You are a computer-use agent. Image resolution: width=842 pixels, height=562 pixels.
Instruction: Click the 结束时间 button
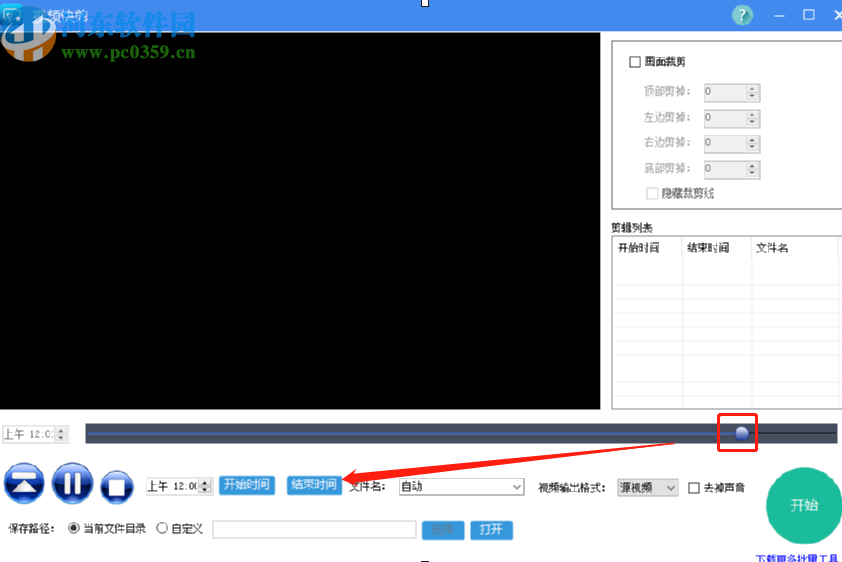(x=314, y=485)
